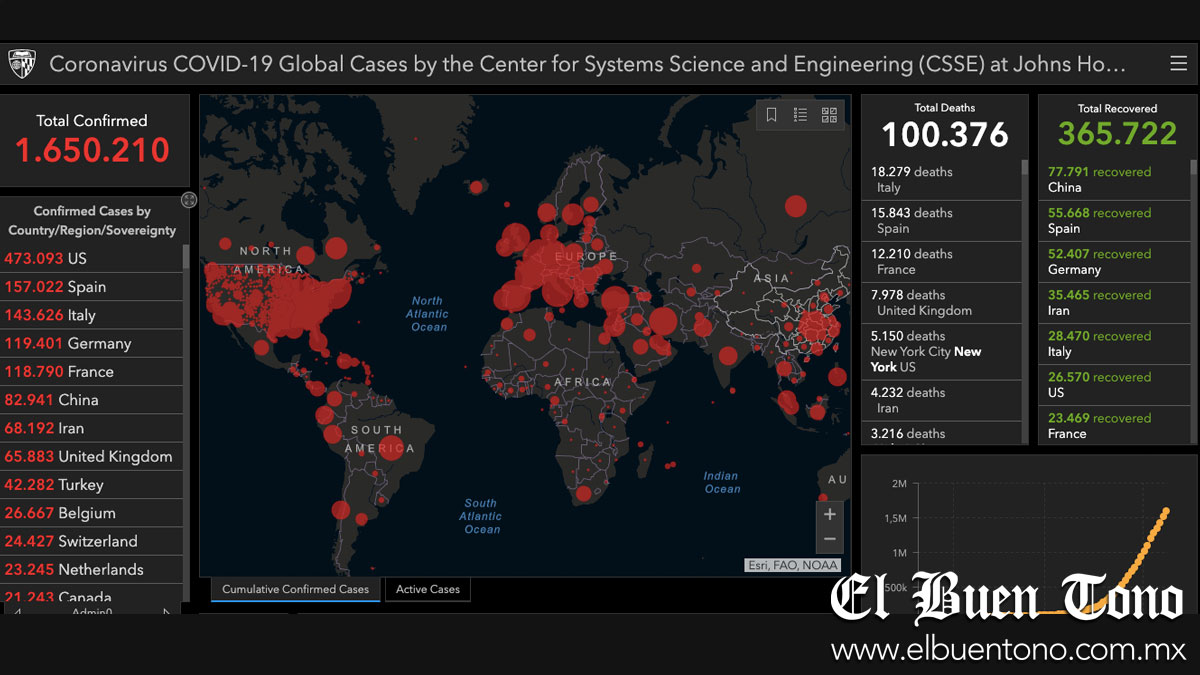Open the map bookmarks icon
The image size is (1200, 675).
click(x=772, y=115)
